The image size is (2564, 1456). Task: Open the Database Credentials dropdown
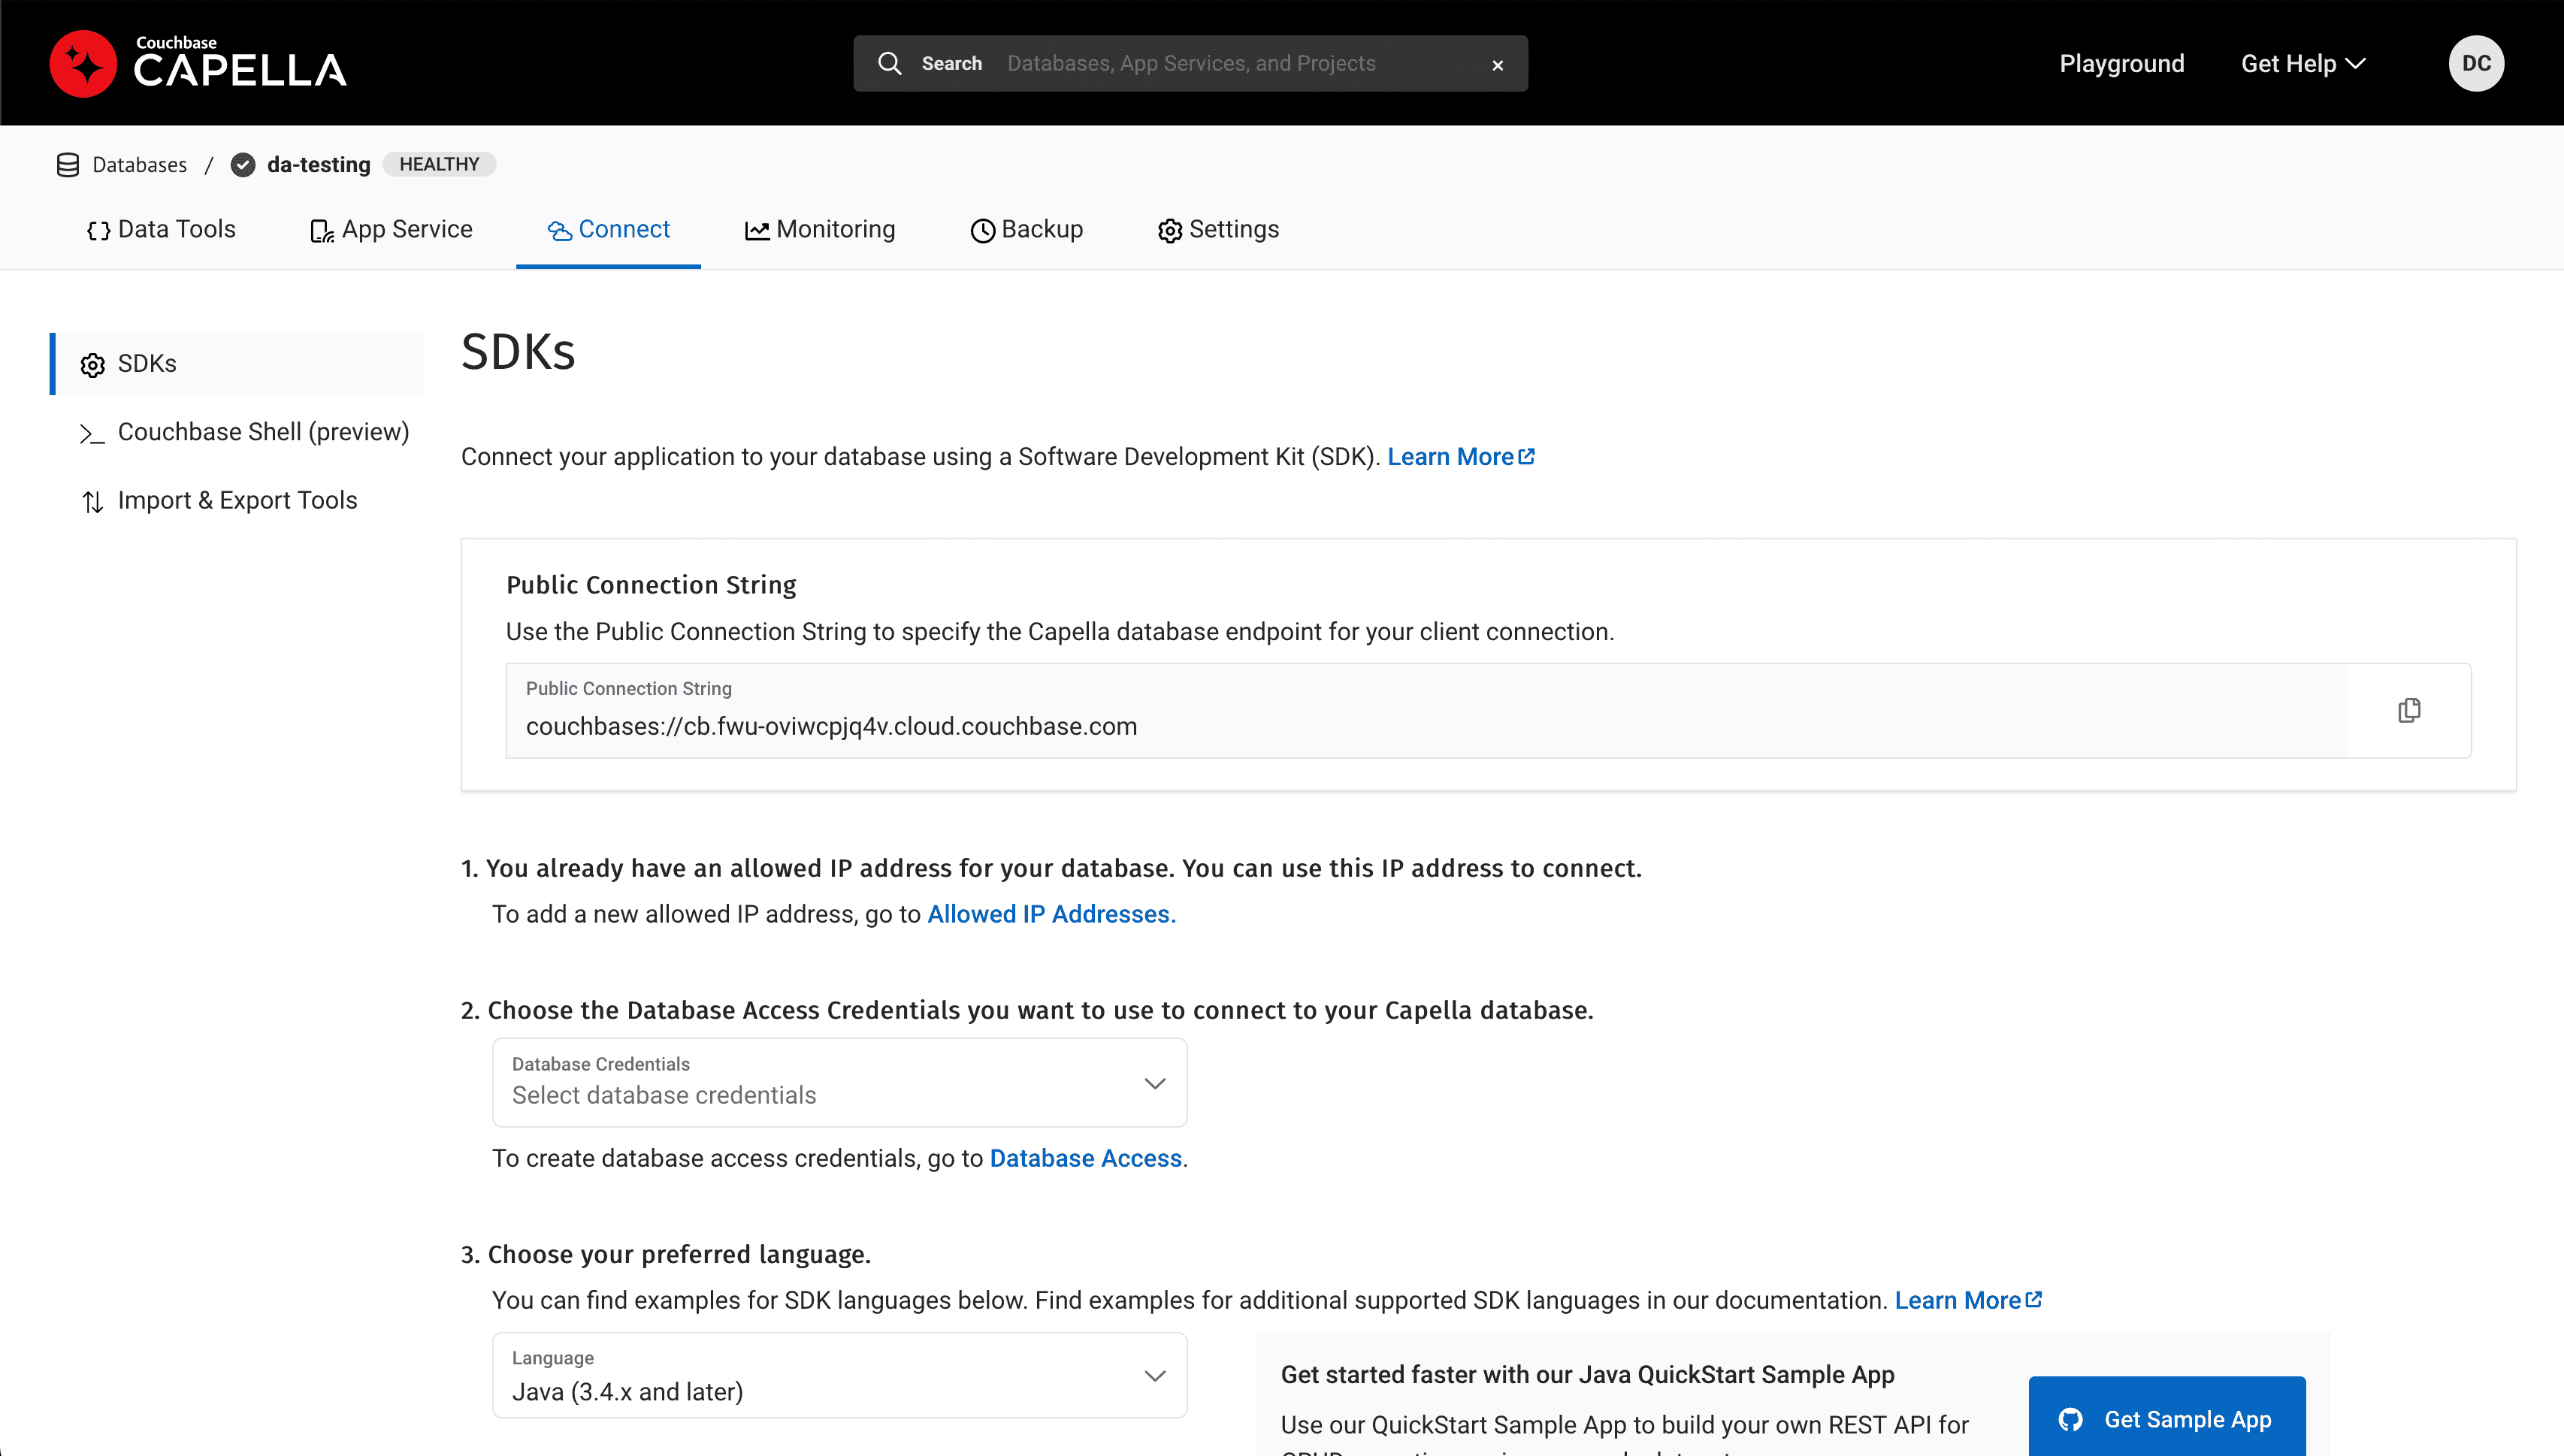point(839,1083)
